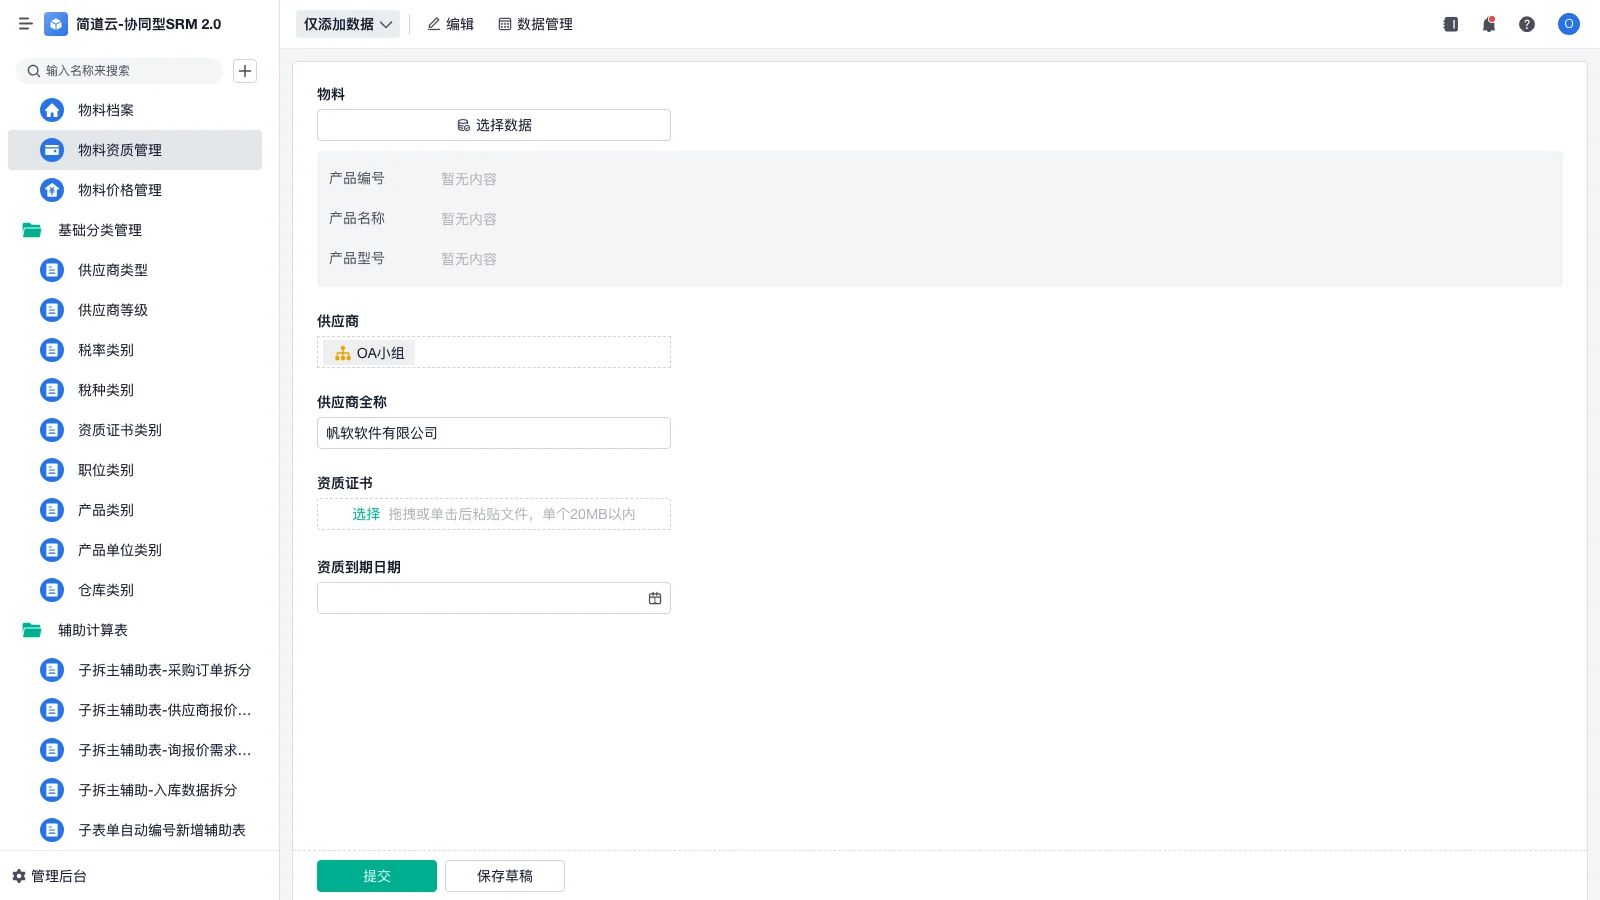Click the form icon beside 税率类别
The height and width of the screenshot is (900, 1600).
pos(52,350)
